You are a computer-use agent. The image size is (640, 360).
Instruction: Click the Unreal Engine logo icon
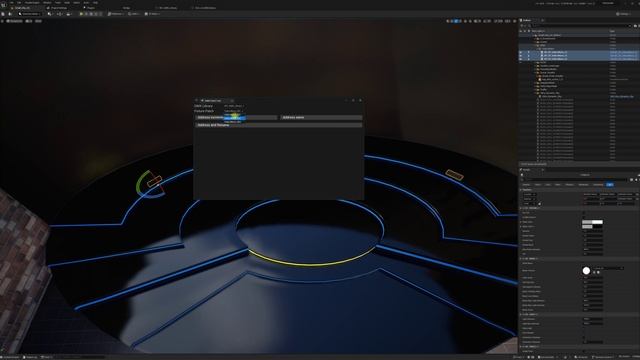click(4, 4)
